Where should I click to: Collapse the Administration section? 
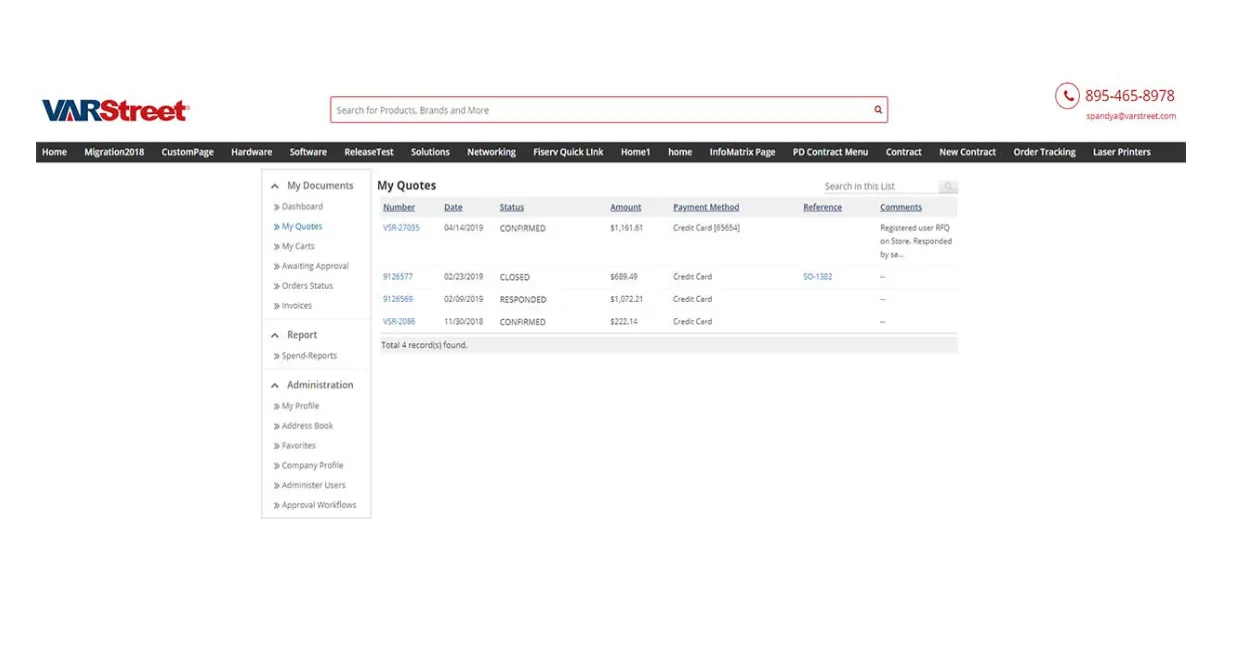tap(275, 385)
